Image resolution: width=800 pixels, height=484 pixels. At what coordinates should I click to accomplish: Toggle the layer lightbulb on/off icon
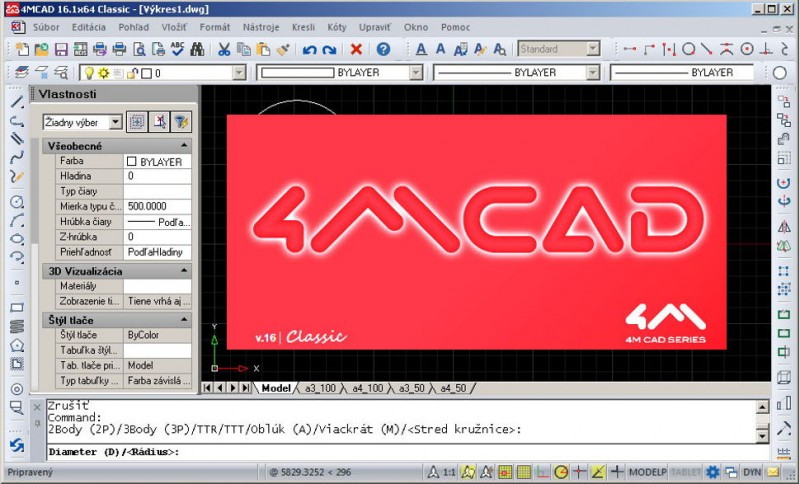89,73
